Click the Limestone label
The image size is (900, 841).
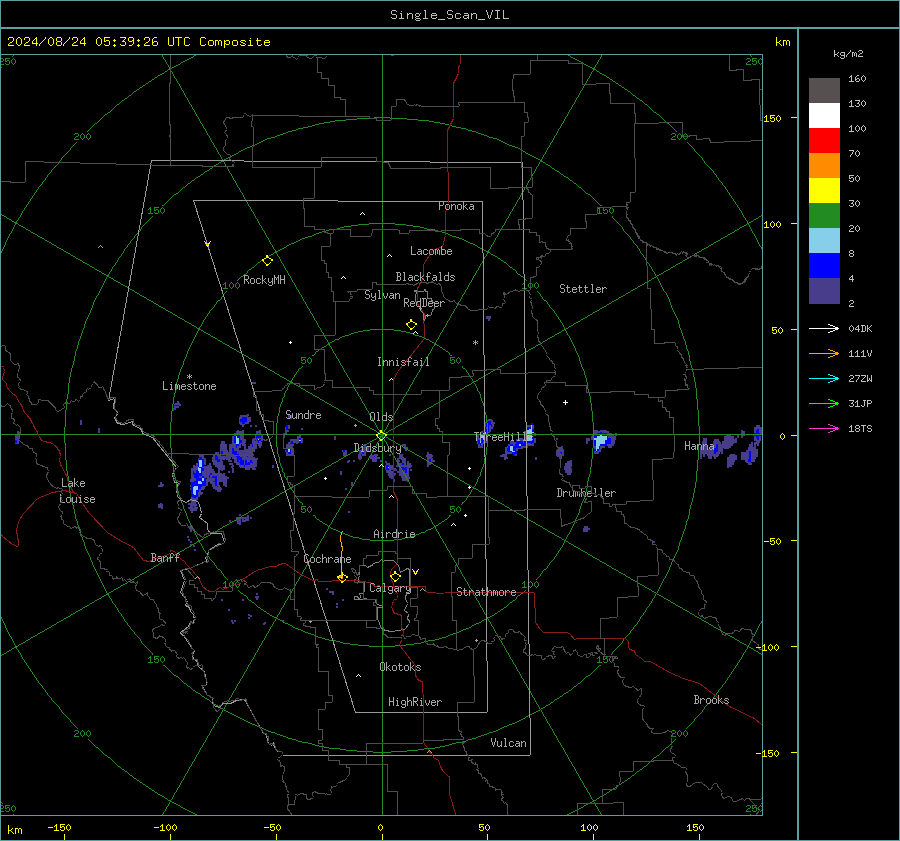point(189,386)
